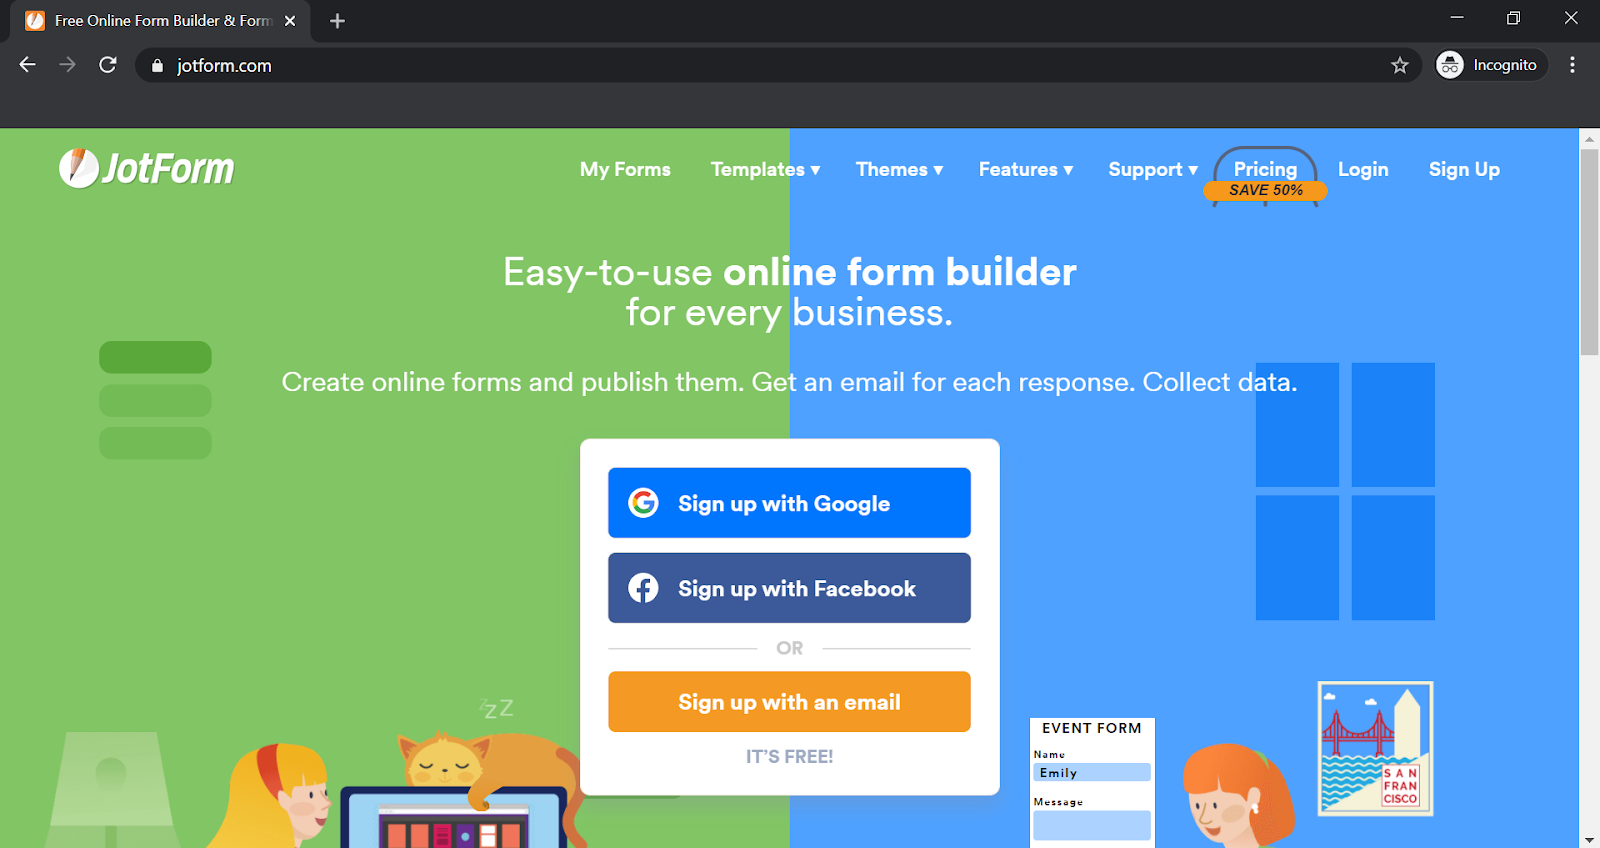Bookmark this page with the star icon

click(x=1399, y=65)
